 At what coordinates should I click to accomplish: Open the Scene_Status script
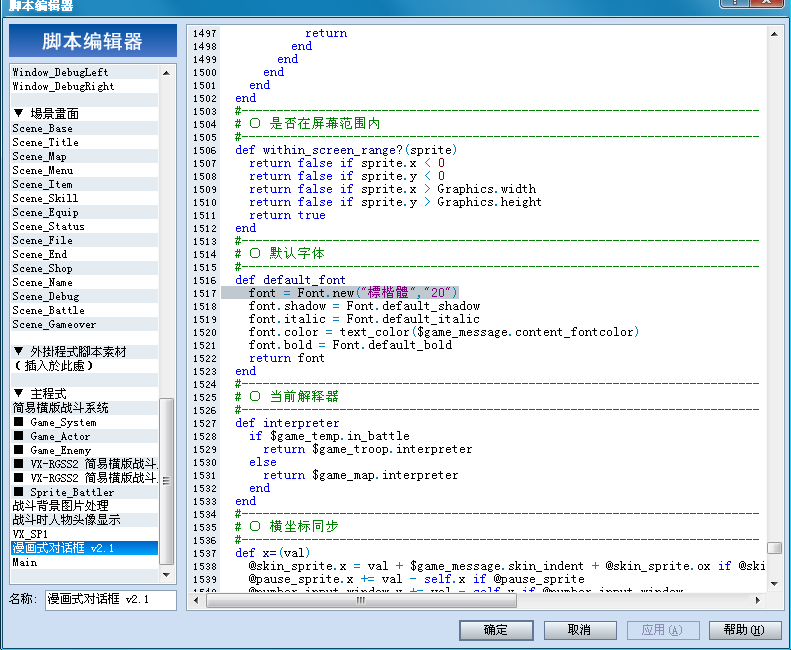click(85, 226)
